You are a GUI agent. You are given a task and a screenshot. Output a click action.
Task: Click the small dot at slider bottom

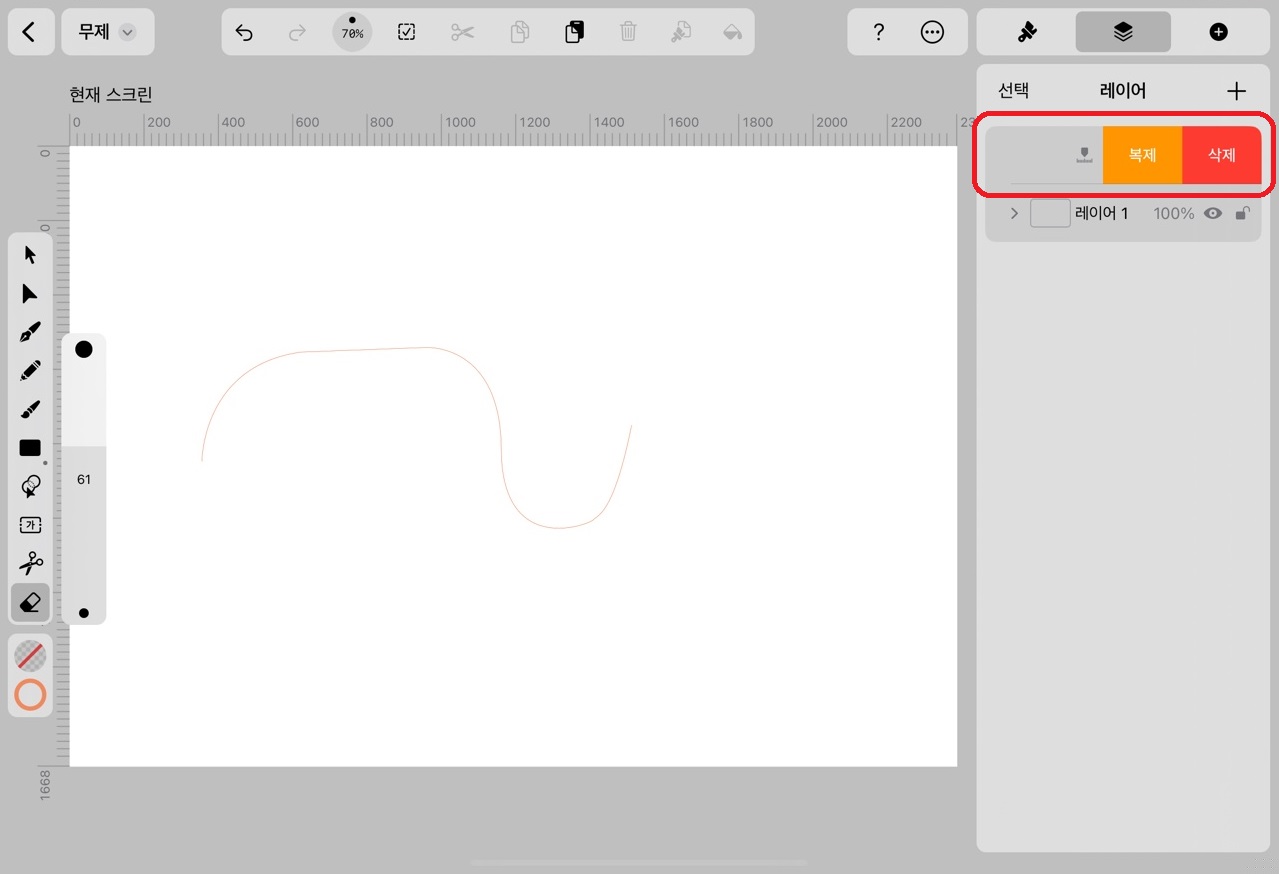[x=84, y=613]
